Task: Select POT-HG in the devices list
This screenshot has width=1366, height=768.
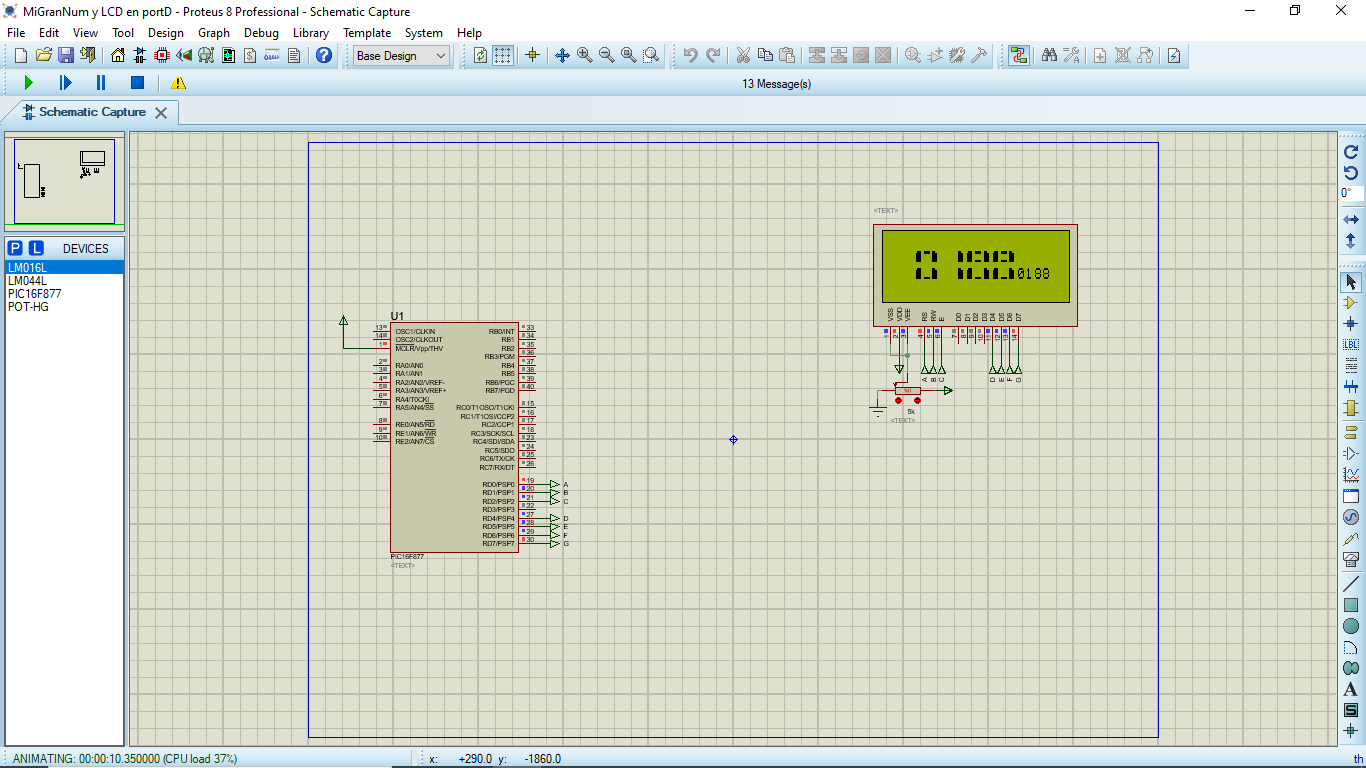Action: [x=65, y=307]
